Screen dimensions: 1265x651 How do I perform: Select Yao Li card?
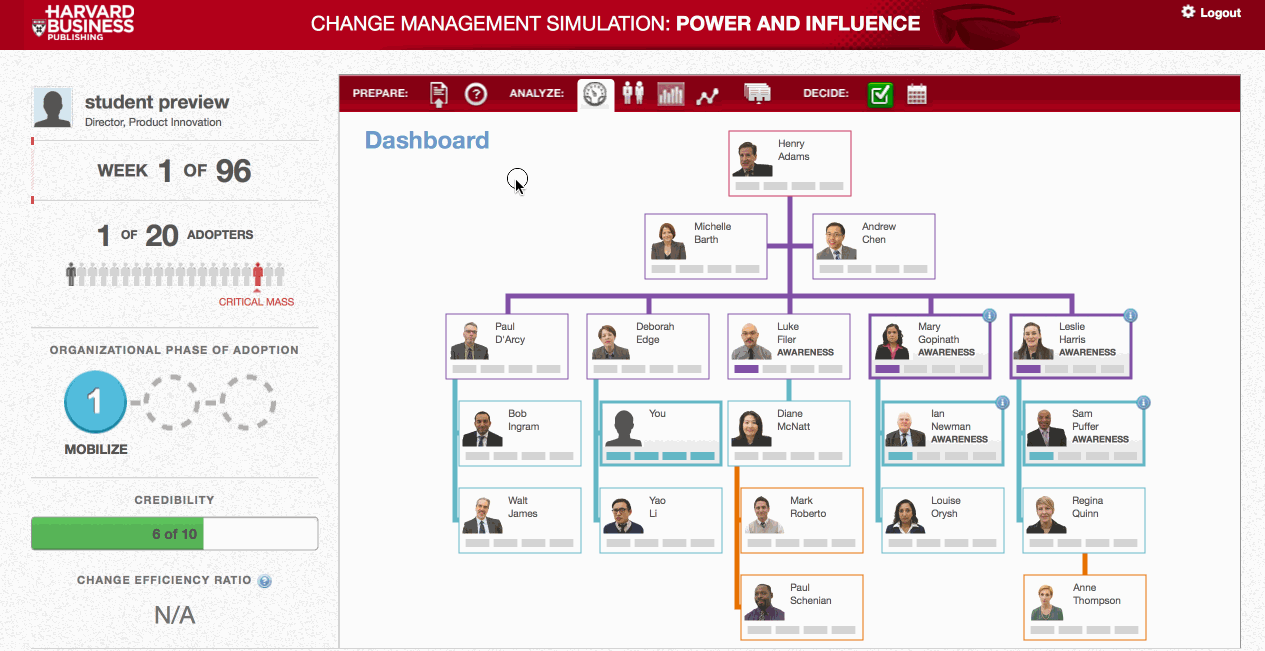tap(661, 521)
